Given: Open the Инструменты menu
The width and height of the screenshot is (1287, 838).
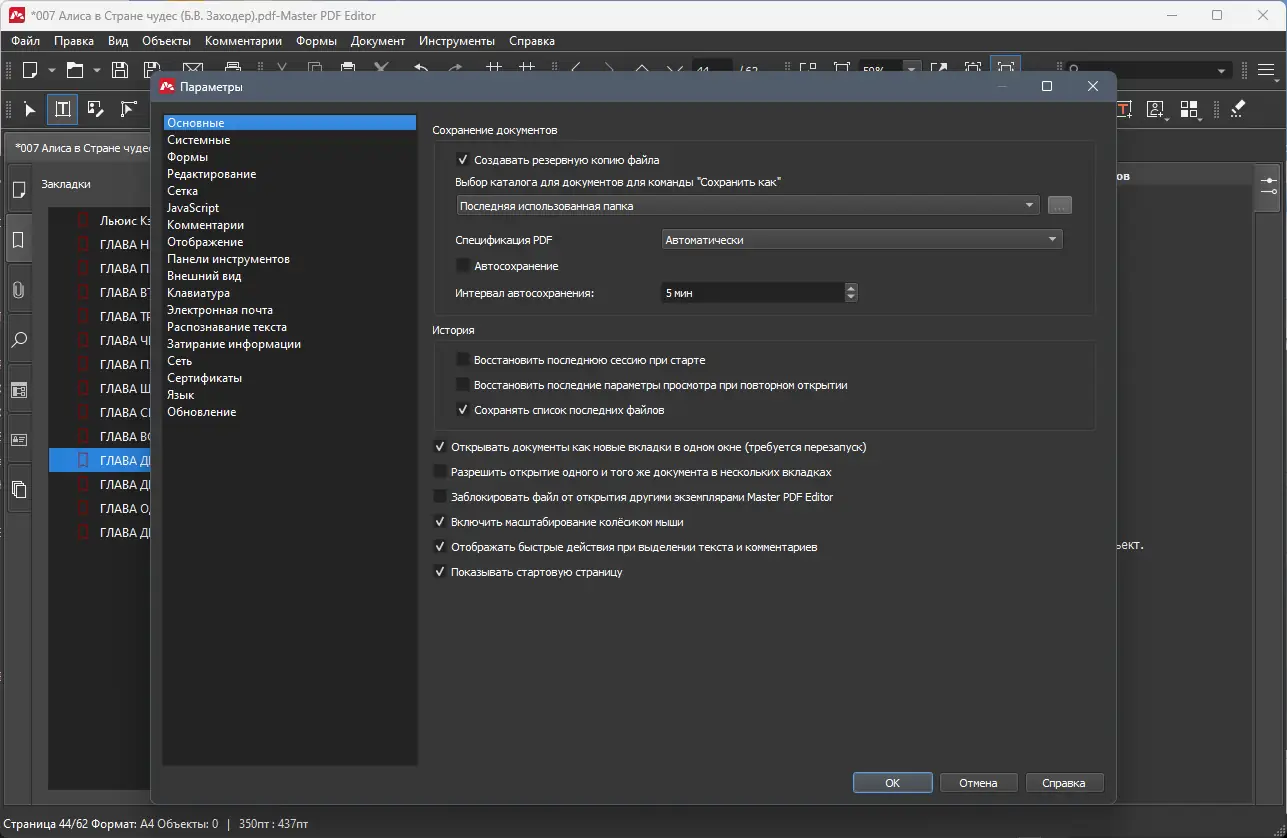Looking at the screenshot, I should 456,41.
